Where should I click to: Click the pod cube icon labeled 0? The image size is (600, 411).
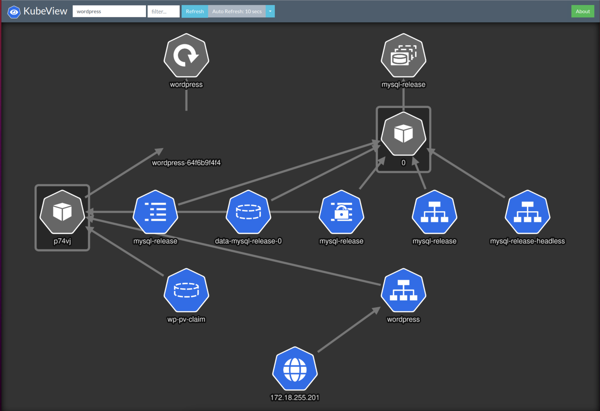click(x=403, y=134)
